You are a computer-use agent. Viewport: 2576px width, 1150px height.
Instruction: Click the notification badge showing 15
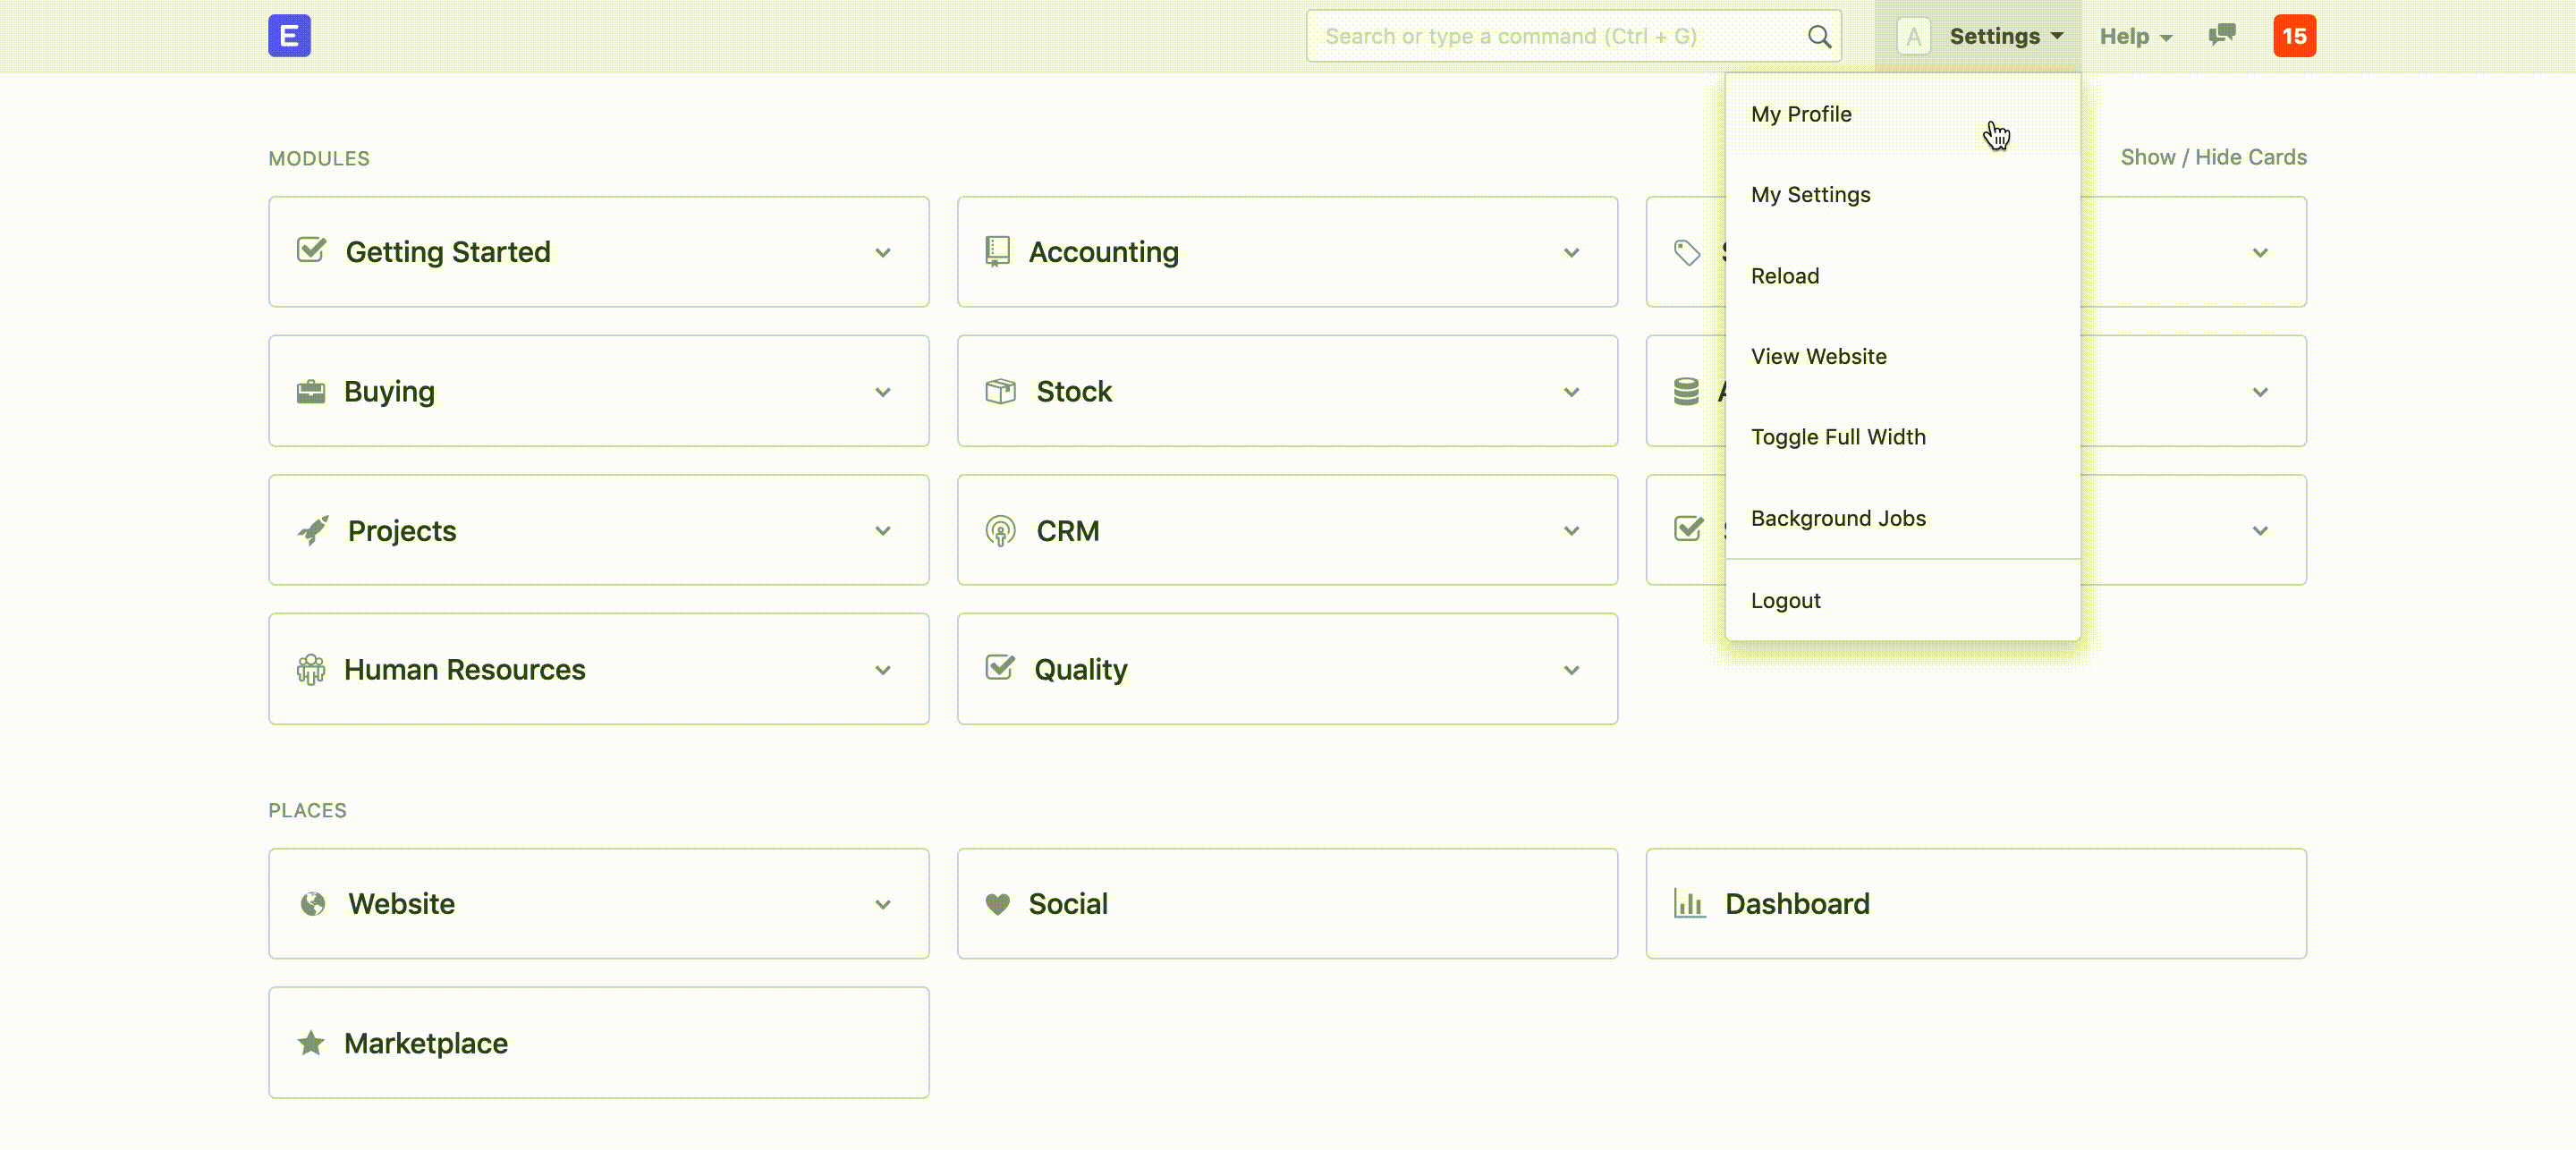click(x=2295, y=36)
